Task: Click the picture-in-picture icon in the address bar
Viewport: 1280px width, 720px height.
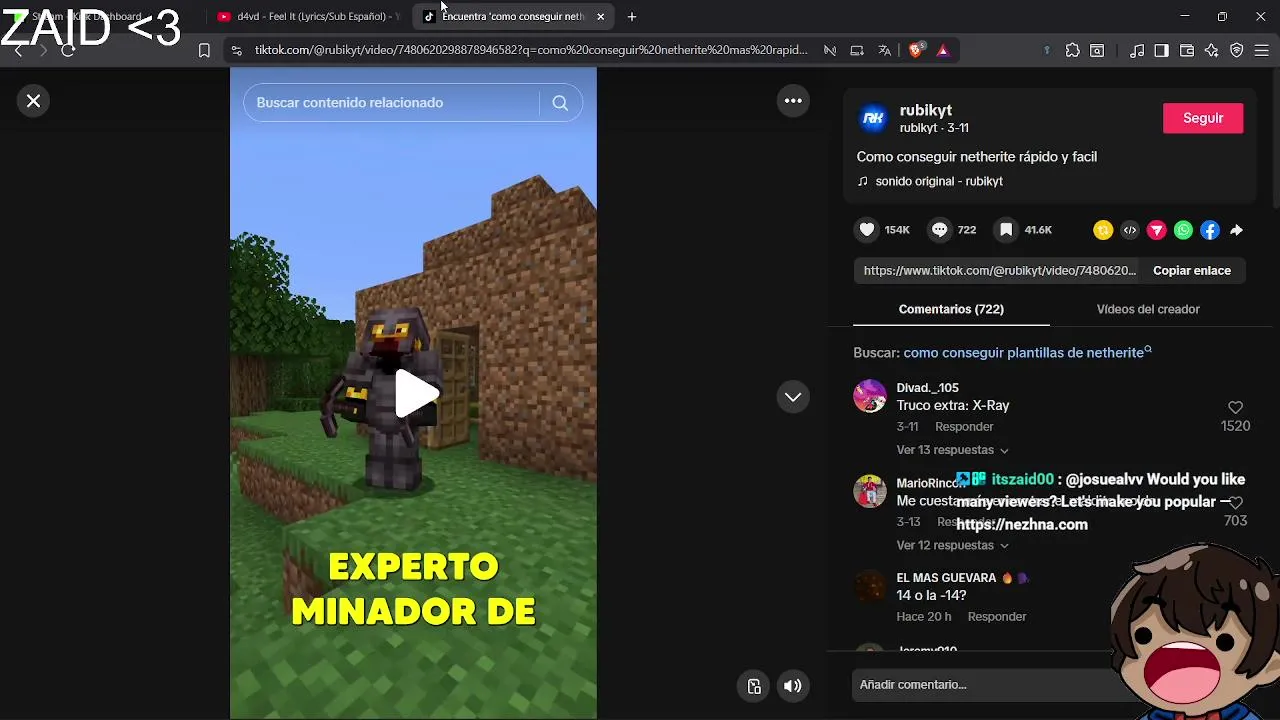Action: click(x=857, y=50)
